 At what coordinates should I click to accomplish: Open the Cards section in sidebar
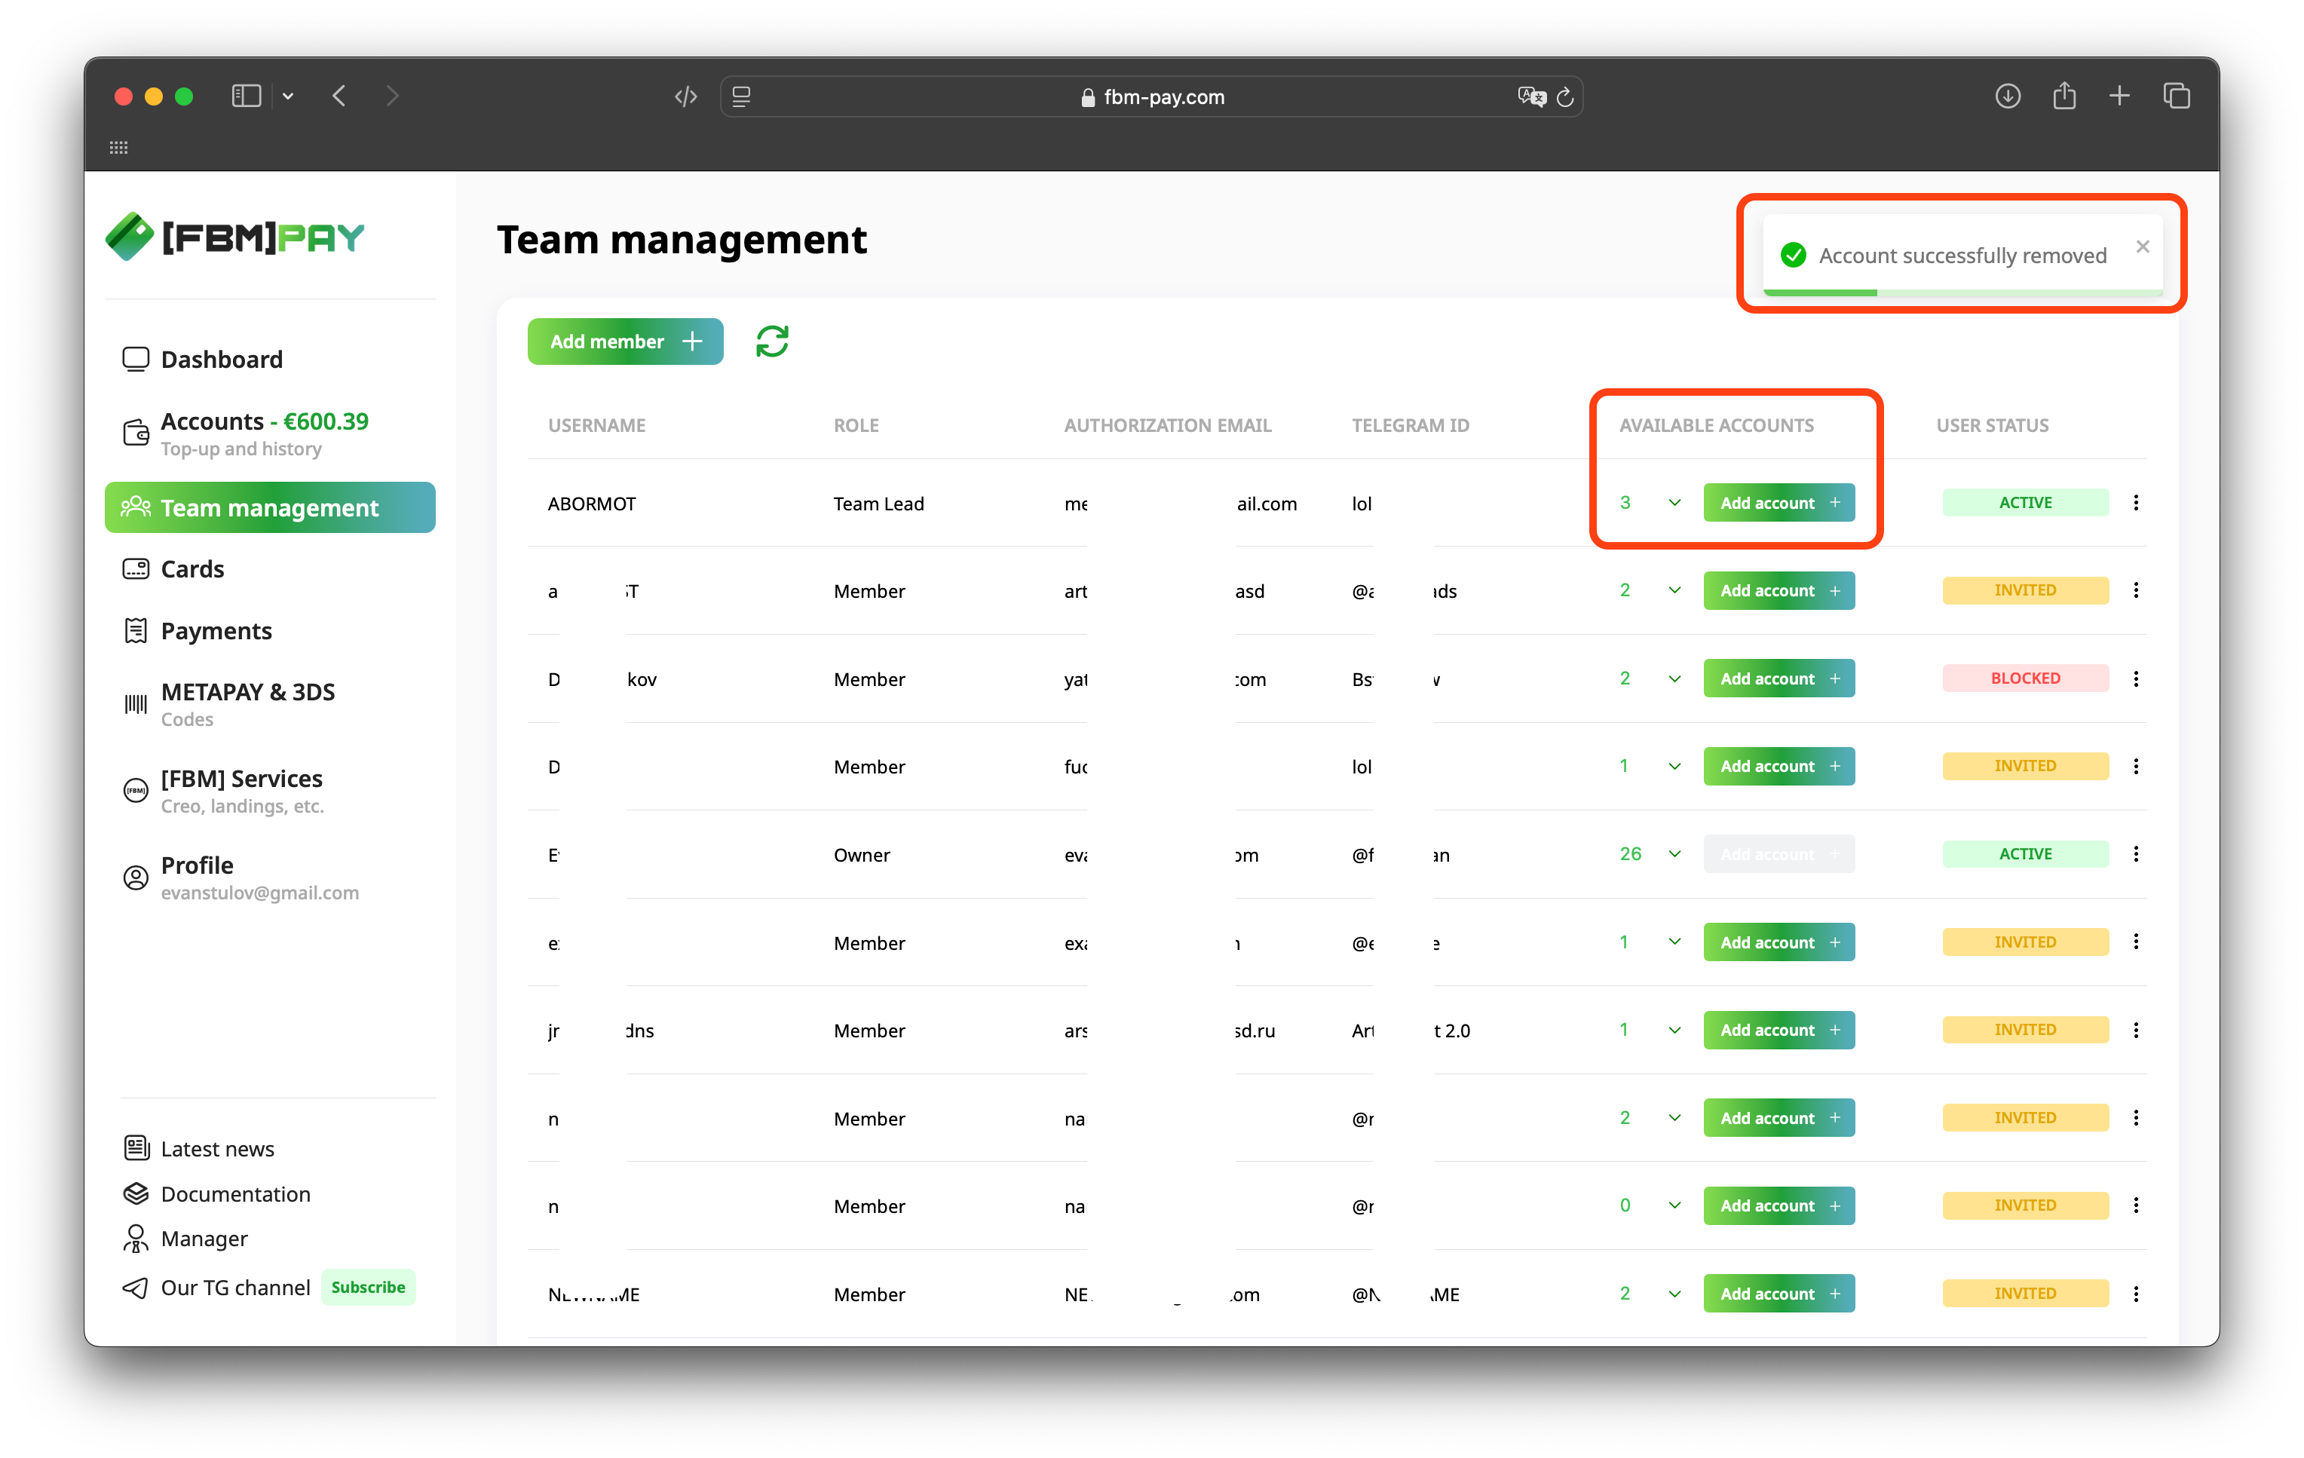(x=192, y=569)
